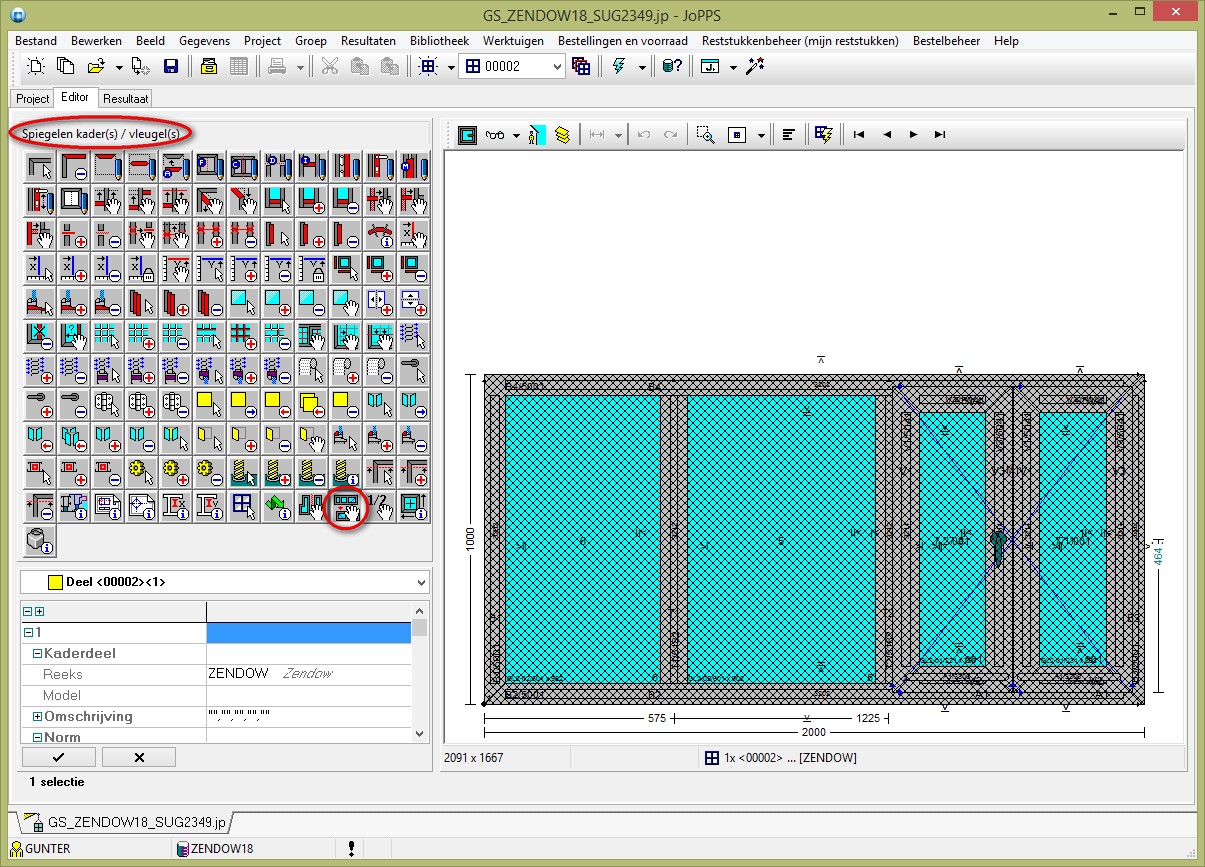Open the dropdown arrow beside the glasses icon
Image resolution: width=1205 pixels, height=867 pixels.
pos(517,134)
